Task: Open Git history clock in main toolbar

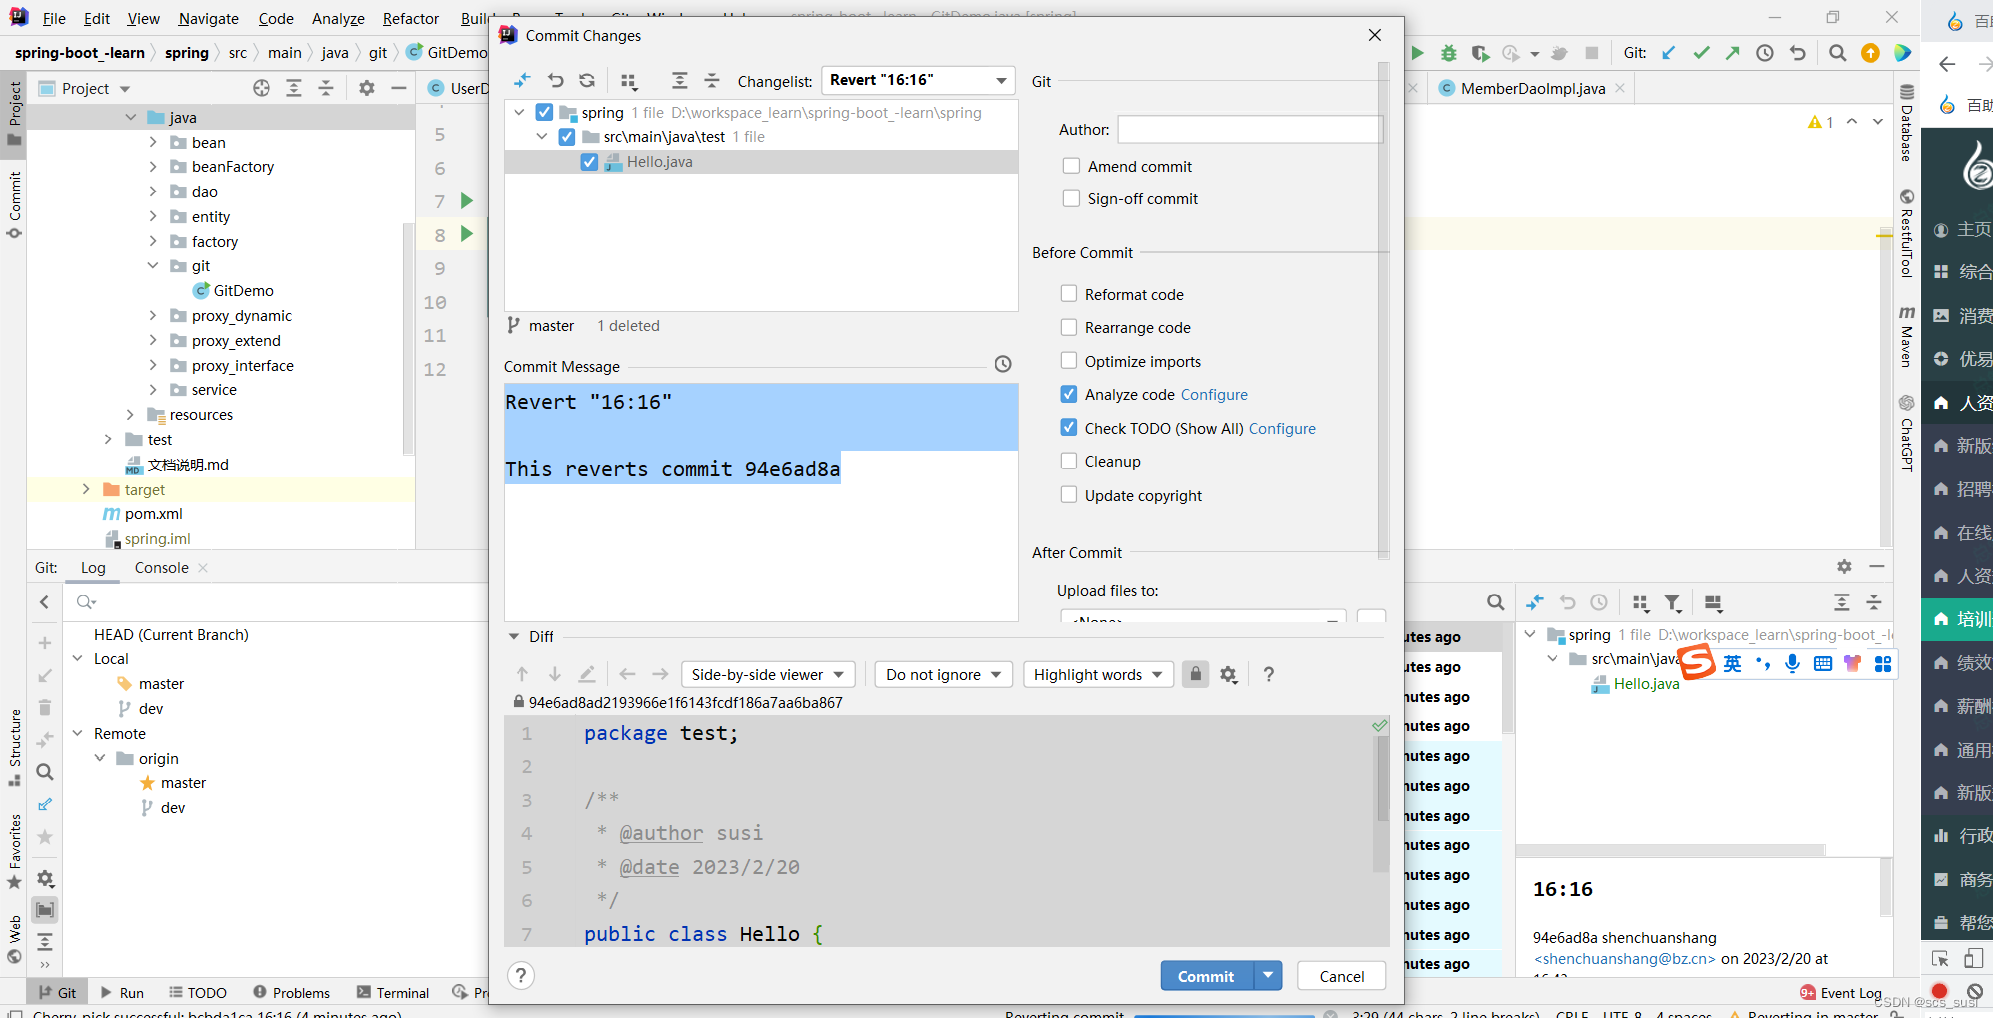Action: coord(1765,53)
